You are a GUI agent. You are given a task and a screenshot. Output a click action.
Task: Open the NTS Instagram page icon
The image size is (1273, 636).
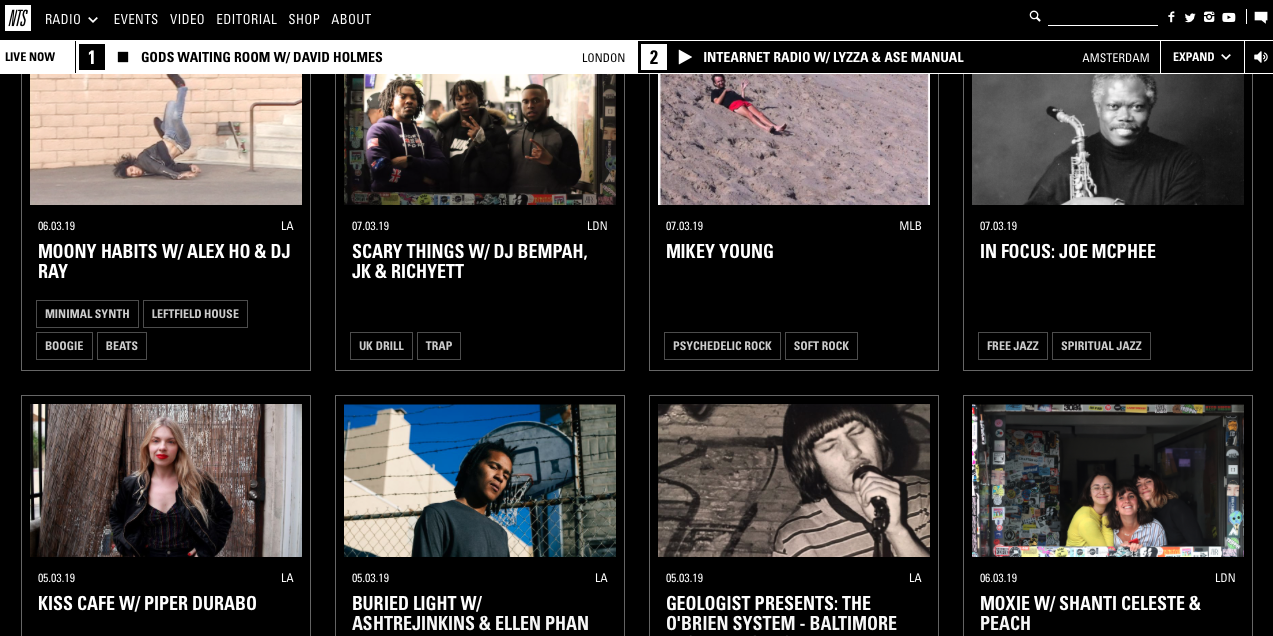pyautogui.click(x=1209, y=17)
